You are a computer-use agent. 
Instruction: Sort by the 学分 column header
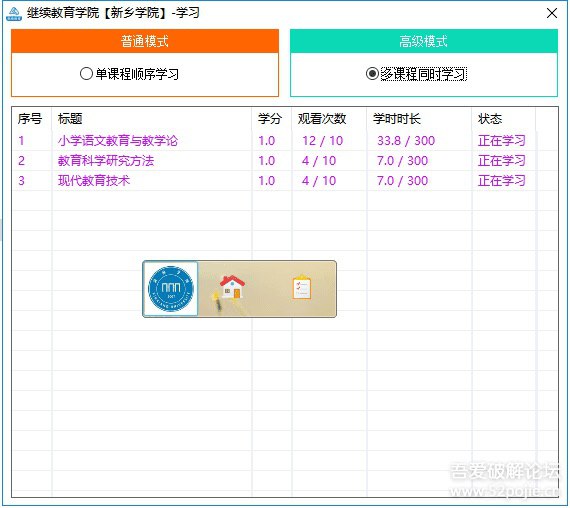tap(272, 119)
